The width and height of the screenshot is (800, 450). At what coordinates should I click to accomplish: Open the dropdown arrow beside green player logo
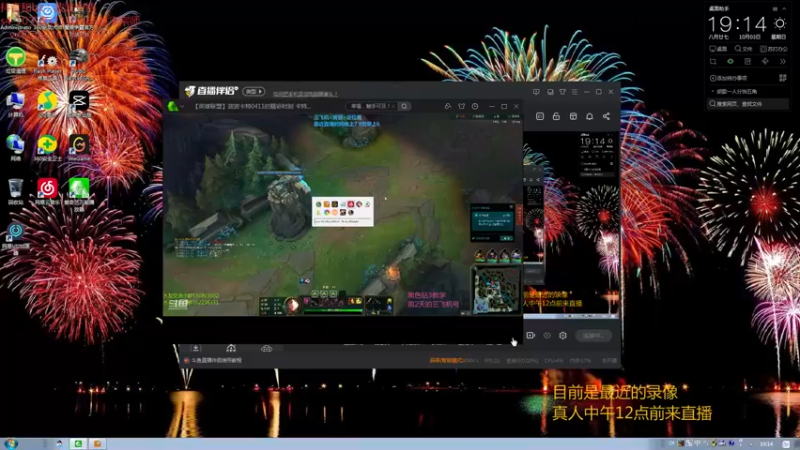183,107
